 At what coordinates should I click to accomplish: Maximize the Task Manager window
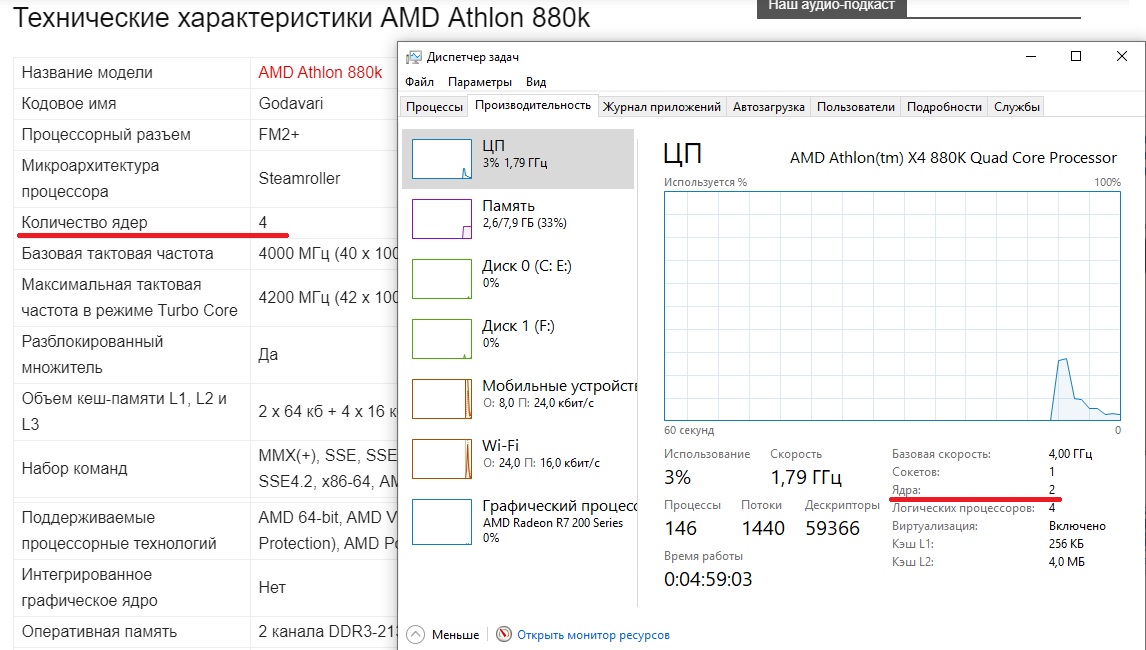click(x=1076, y=57)
